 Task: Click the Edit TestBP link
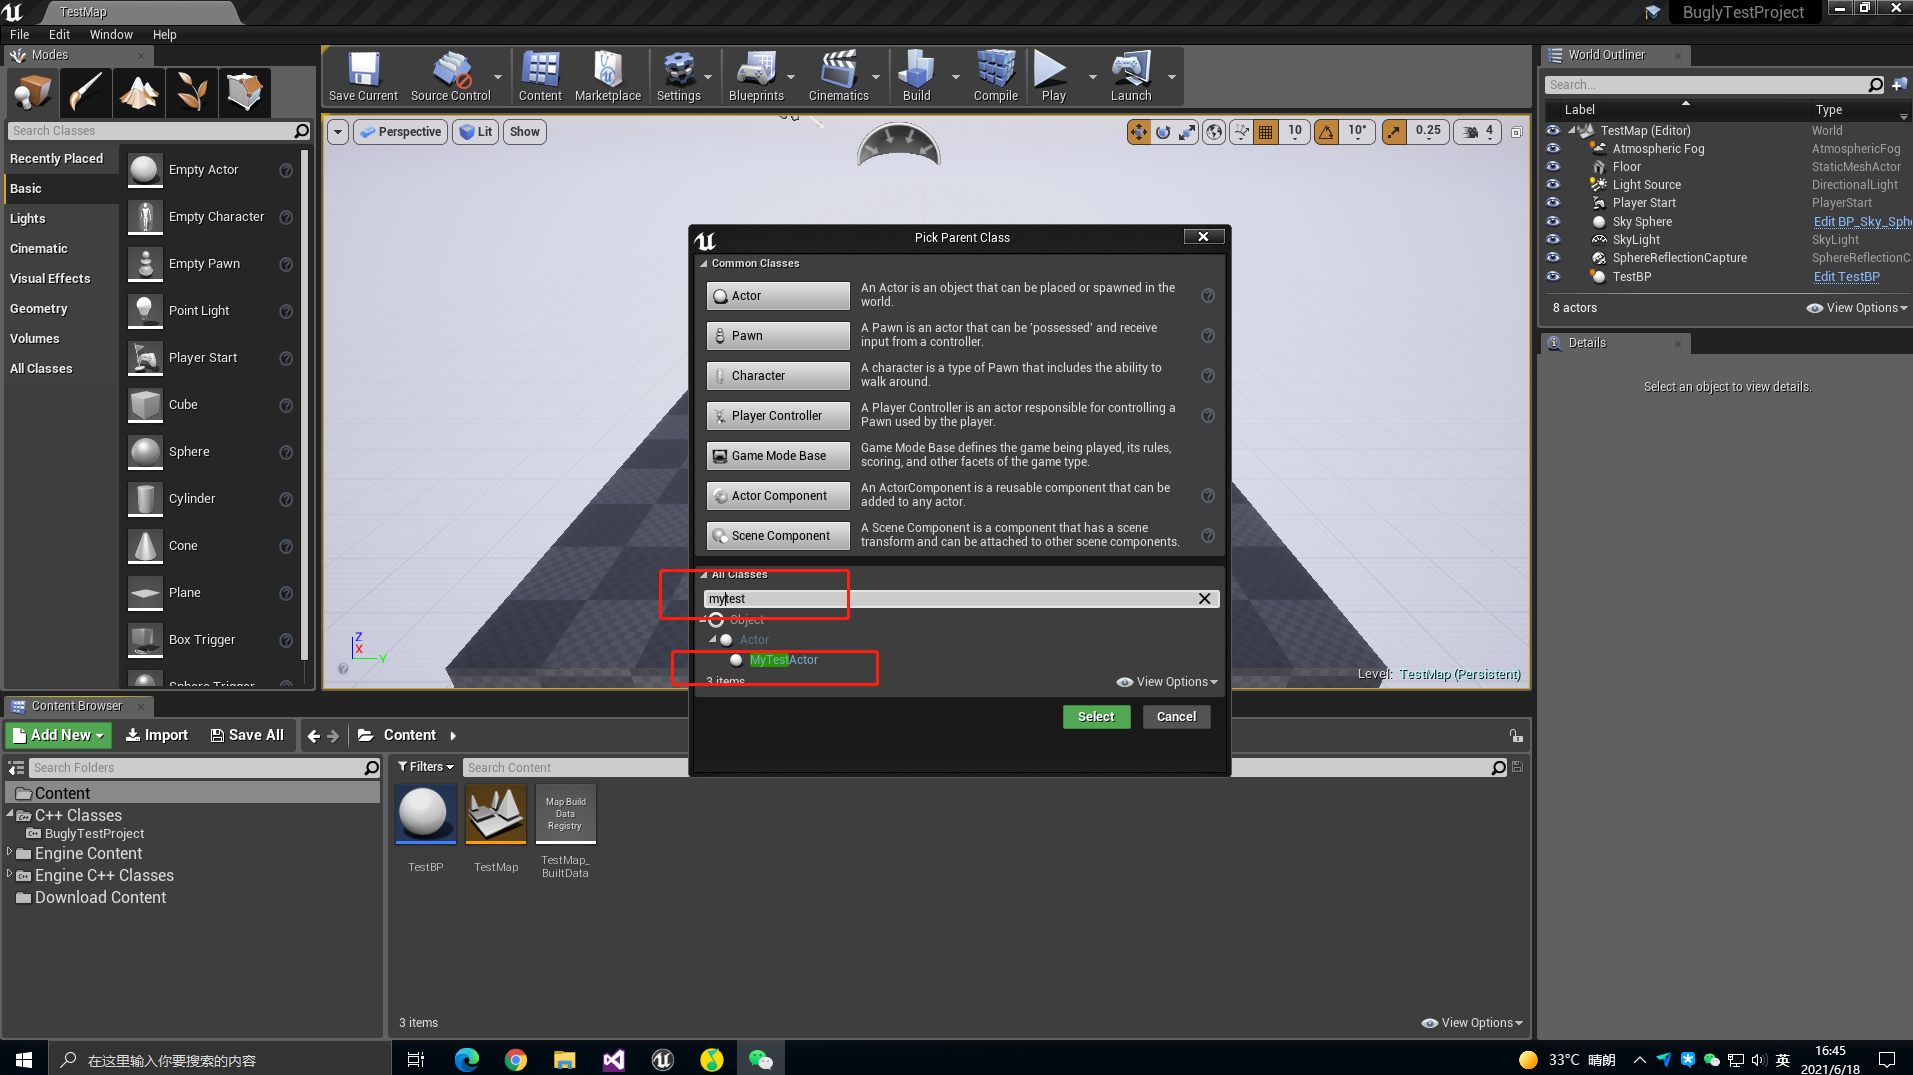pyautogui.click(x=1845, y=277)
